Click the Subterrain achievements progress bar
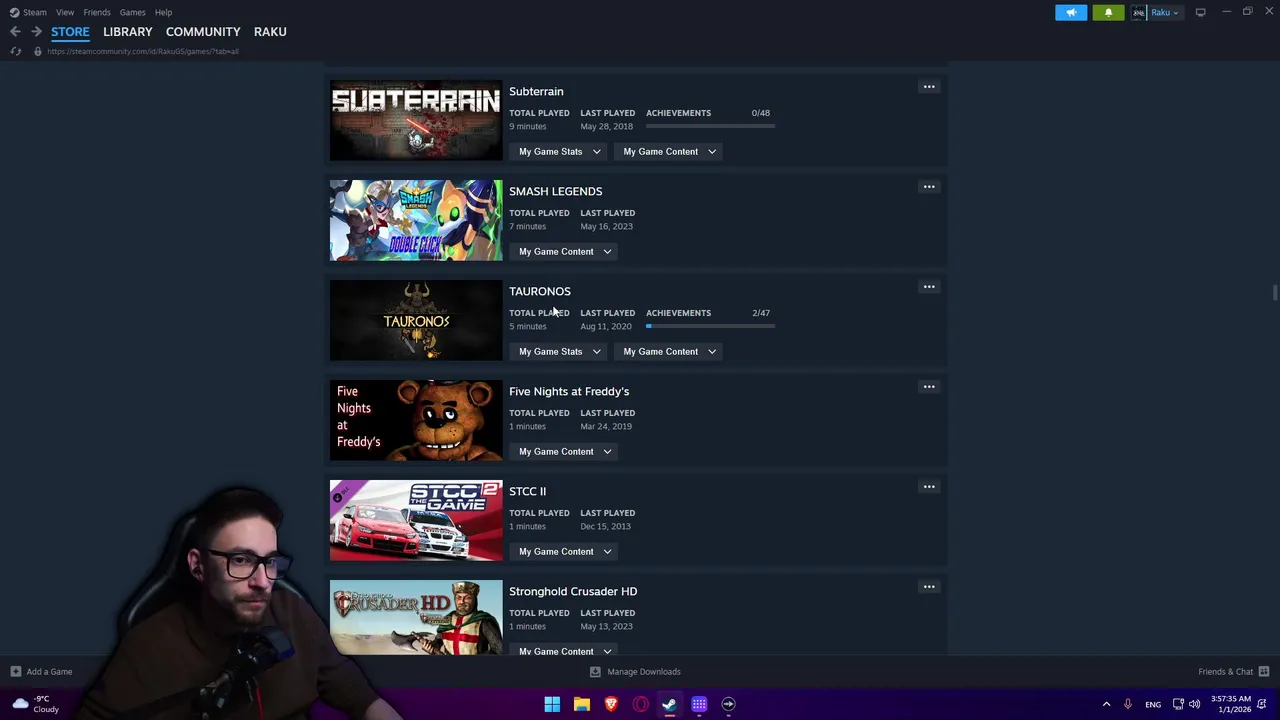Viewport: 1280px width, 720px height. (x=710, y=126)
